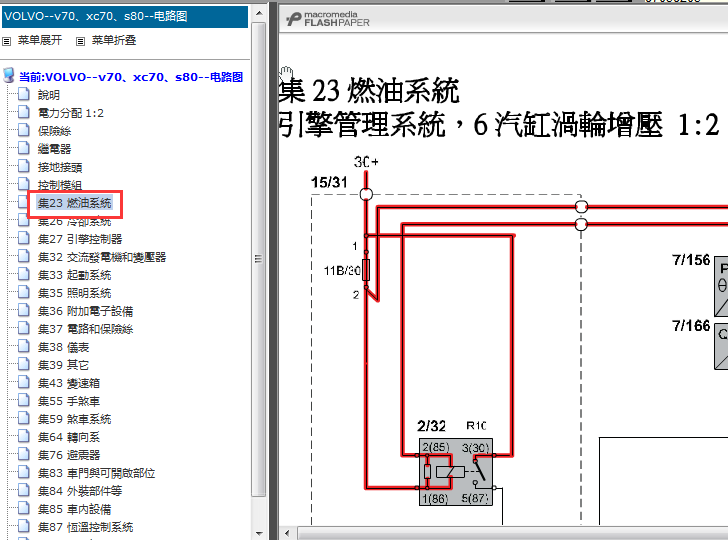Viewport: 728px width, 540px height.
Task: Open 集55 手煞車 entry
Action: pos(69,401)
